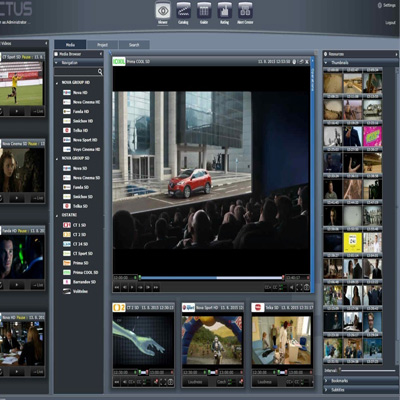Click play button in main Prima COOL player

pos(132,287)
